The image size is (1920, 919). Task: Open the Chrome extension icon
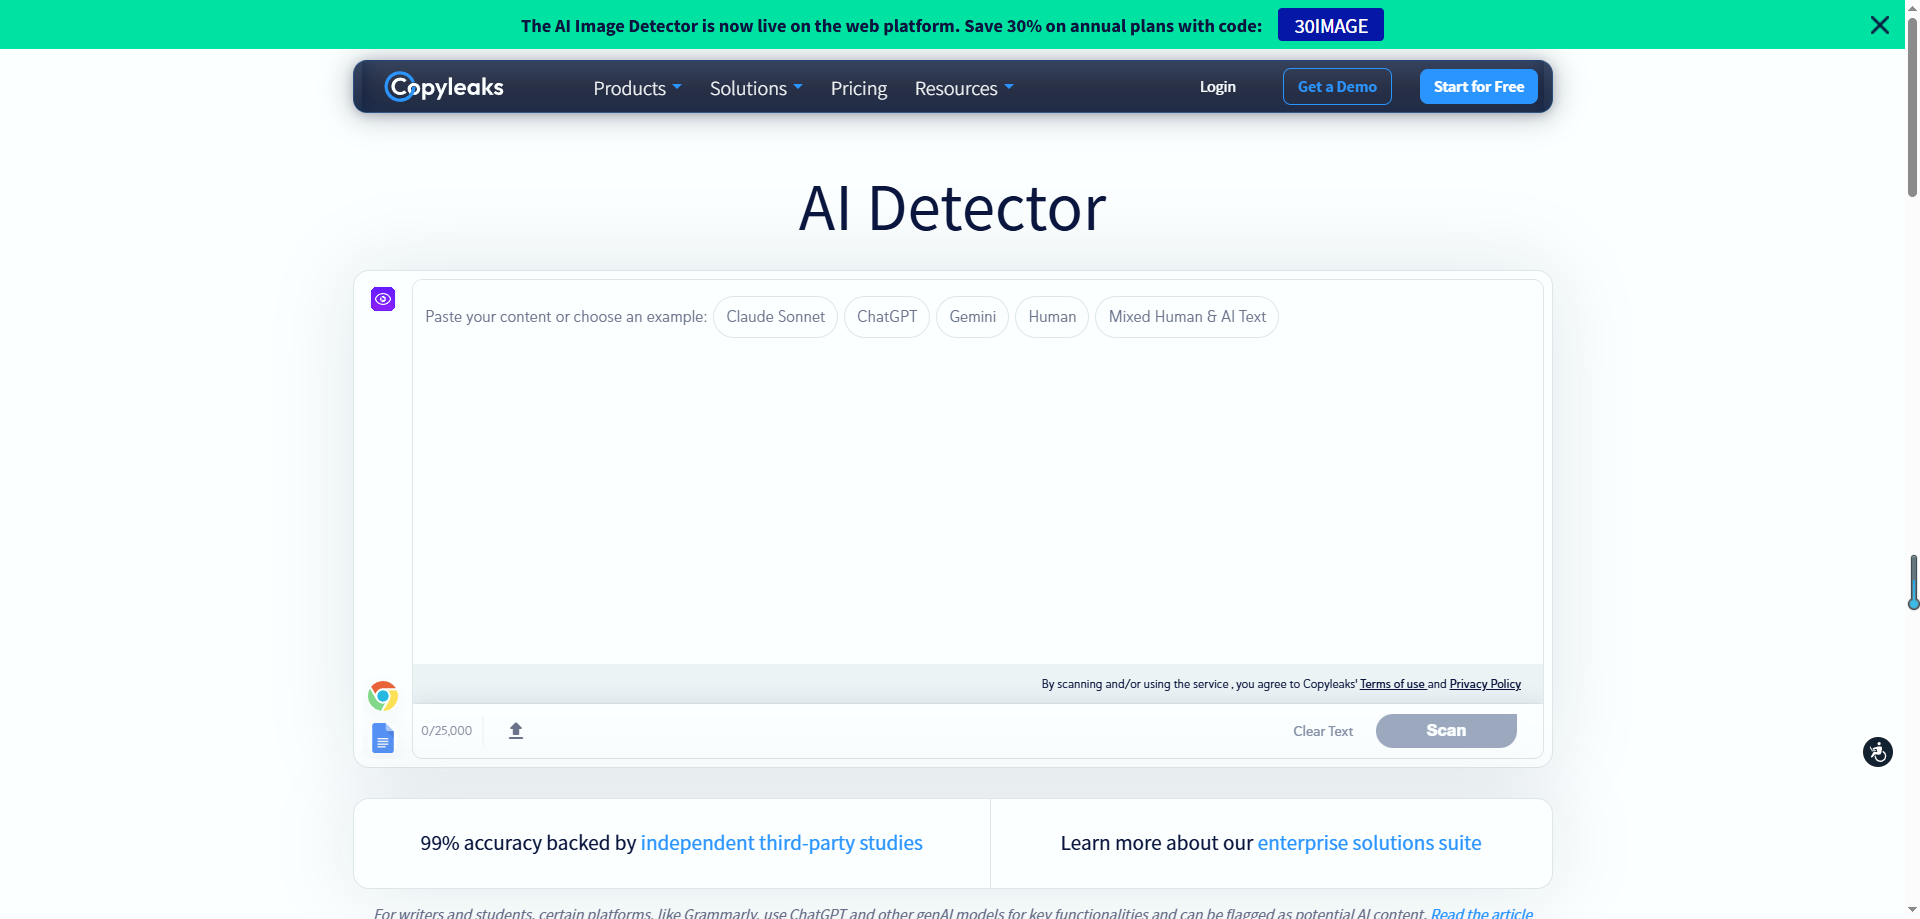(383, 695)
